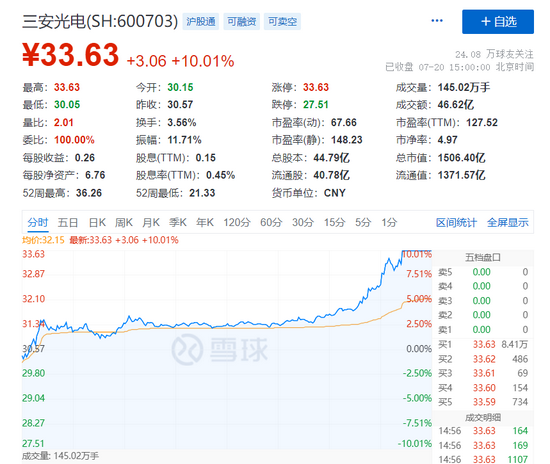Click the 跌停 value 27.51
Image resolution: width=550 pixels, height=464 pixels.
316,105
